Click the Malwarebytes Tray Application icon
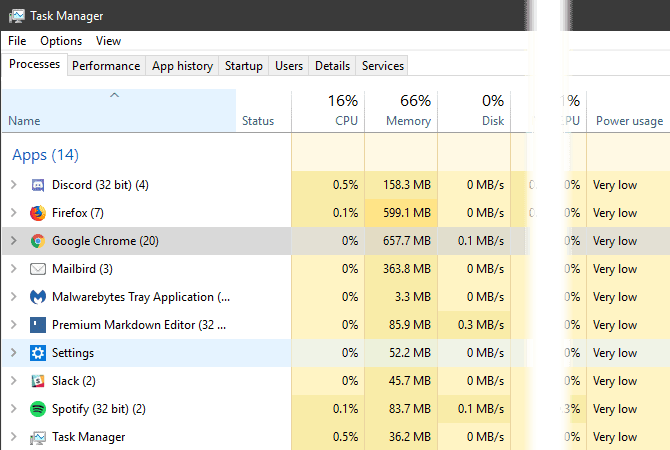Screen dimensions: 670x450 pyautogui.click(x=38, y=297)
